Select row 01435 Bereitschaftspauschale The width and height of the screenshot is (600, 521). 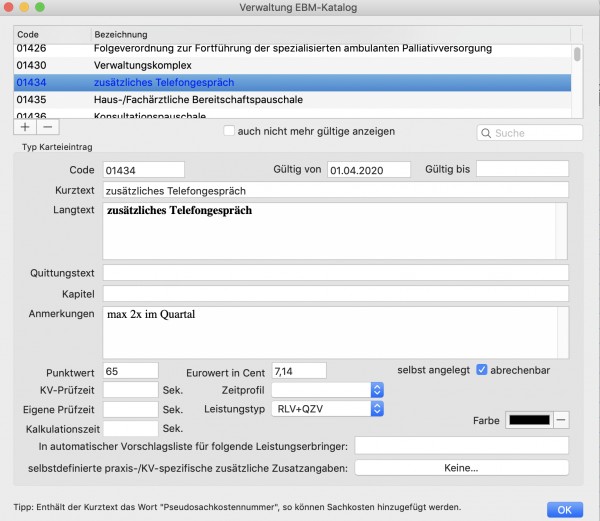tap(292, 100)
